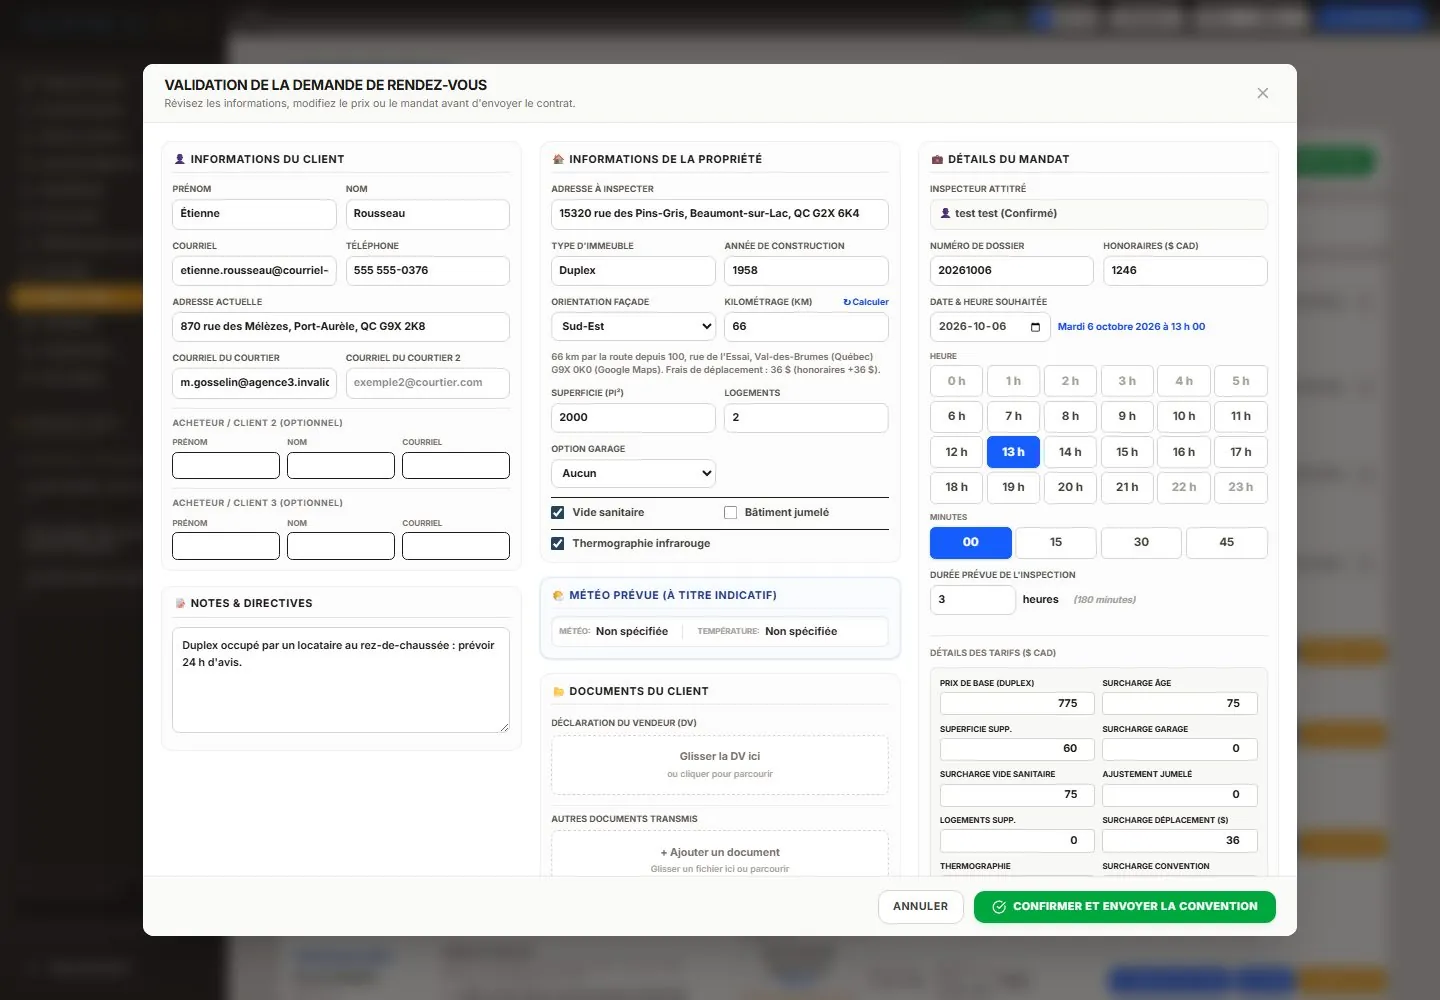Click the Téléphone field 555 555-0376
This screenshot has height=1000, width=1440.
point(428,270)
